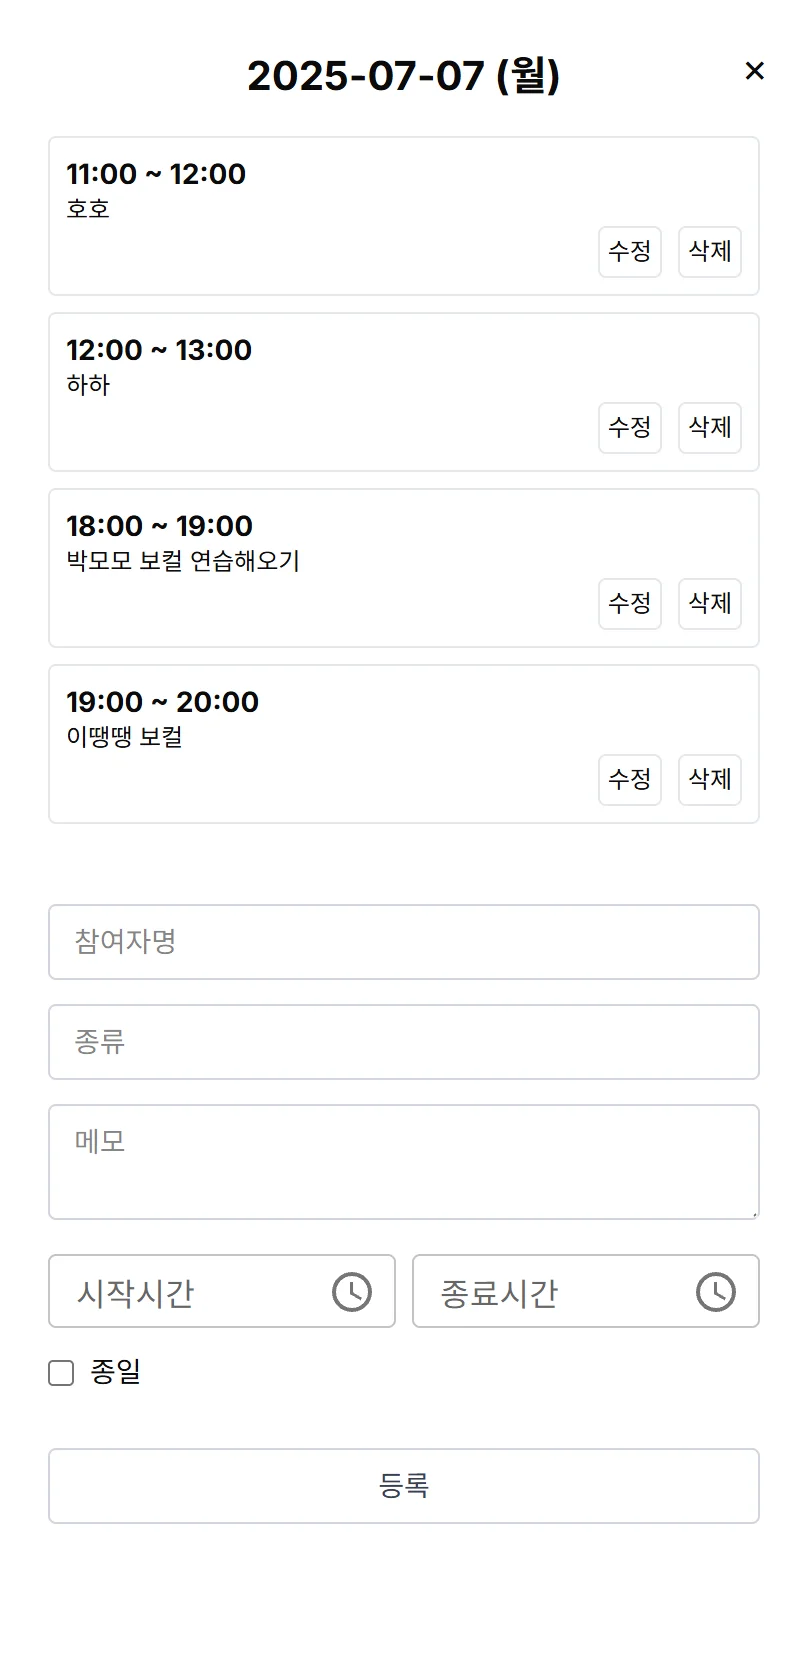The width and height of the screenshot is (808, 1672).
Task: Delete the 박모모 보컬 연습해오기 event
Action: point(709,604)
